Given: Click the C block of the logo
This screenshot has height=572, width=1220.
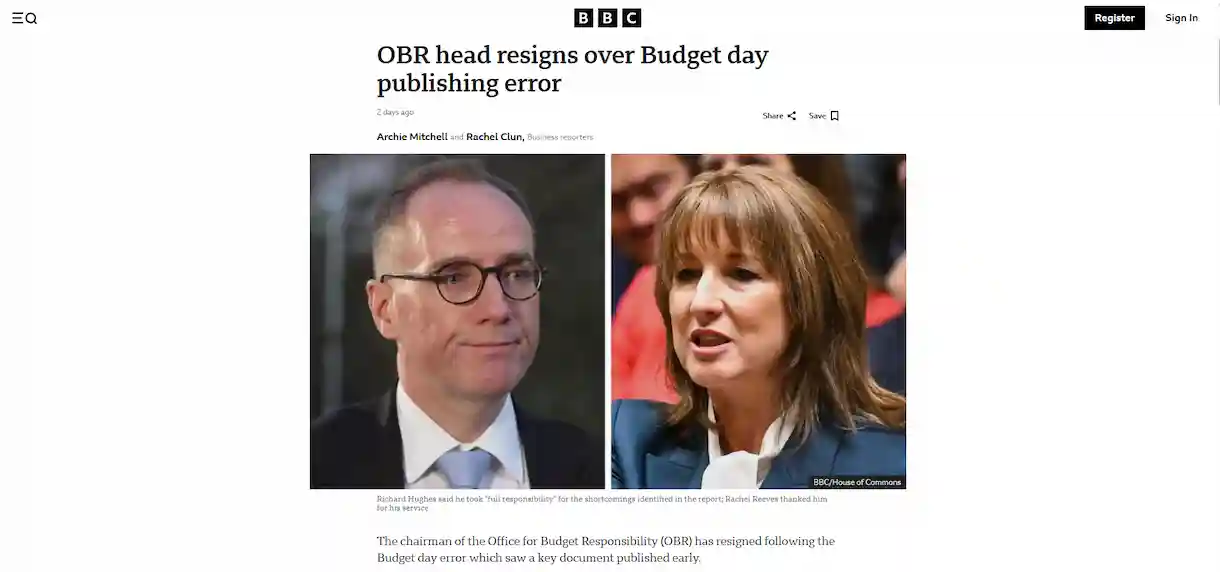Looking at the screenshot, I should tap(632, 18).
